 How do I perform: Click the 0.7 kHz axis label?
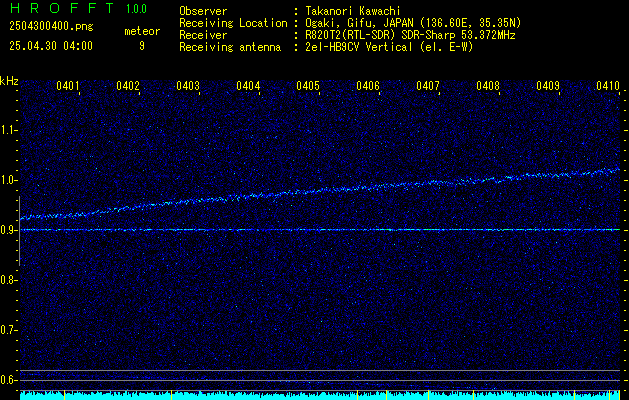(x=8, y=330)
